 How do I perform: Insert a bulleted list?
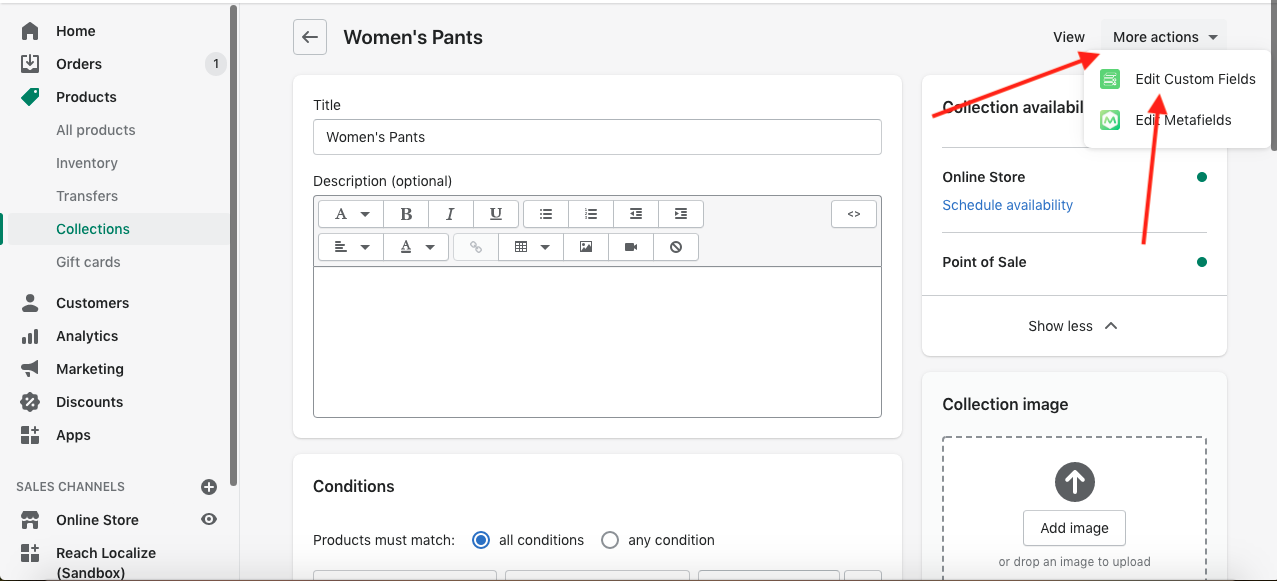tap(546, 214)
